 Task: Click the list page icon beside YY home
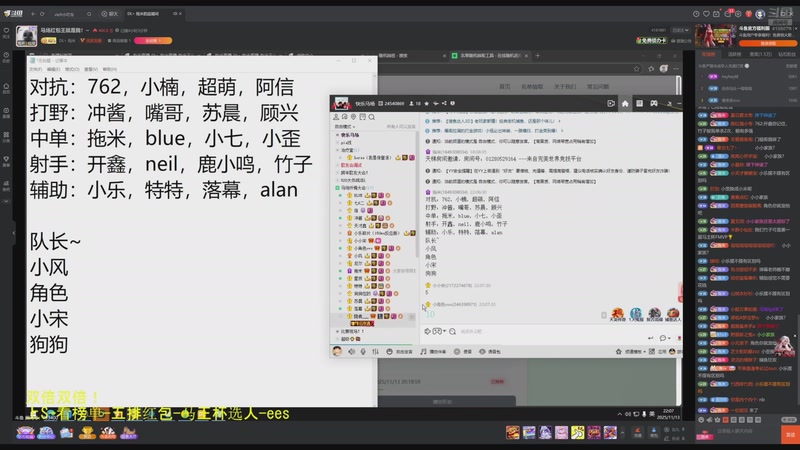click(639, 104)
